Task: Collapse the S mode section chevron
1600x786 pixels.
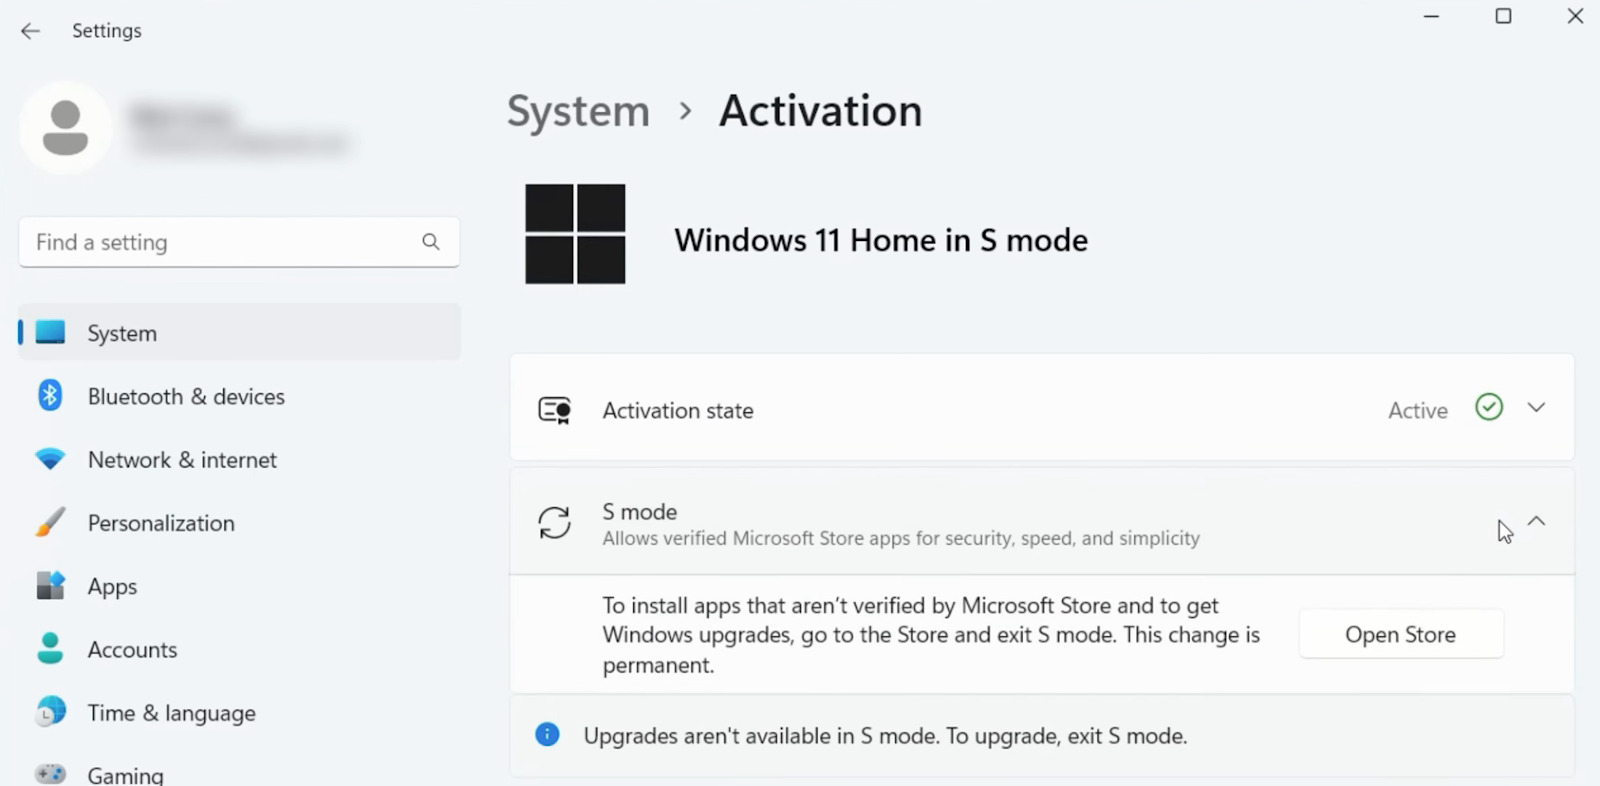Action: (x=1536, y=521)
